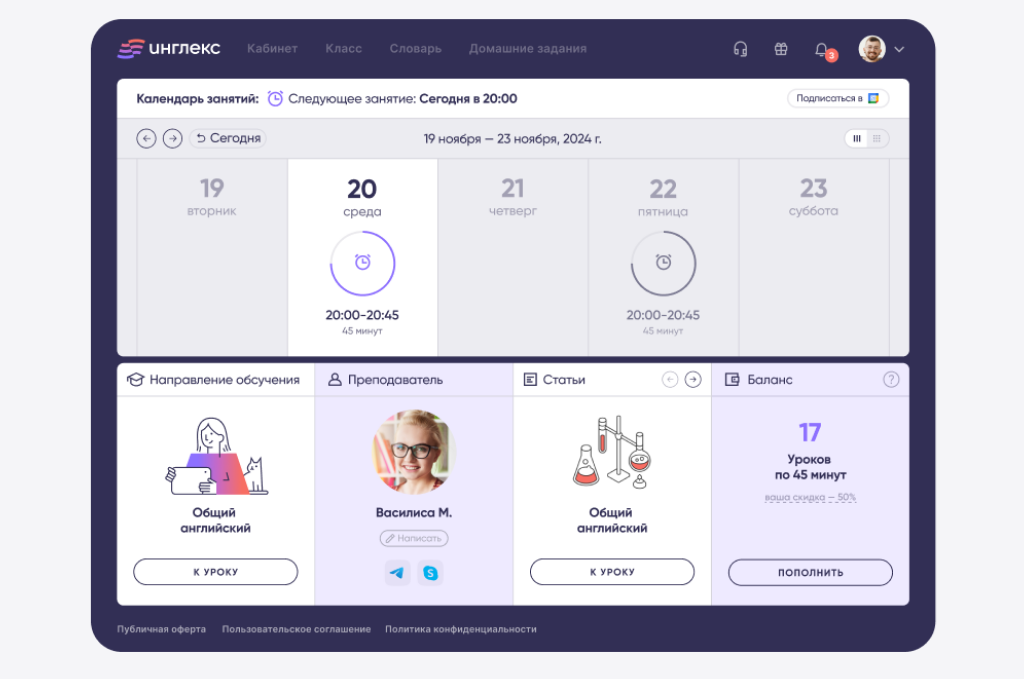Open notifications using the bell icon
The width and height of the screenshot is (1024, 679).
pyautogui.click(x=820, y=48)
